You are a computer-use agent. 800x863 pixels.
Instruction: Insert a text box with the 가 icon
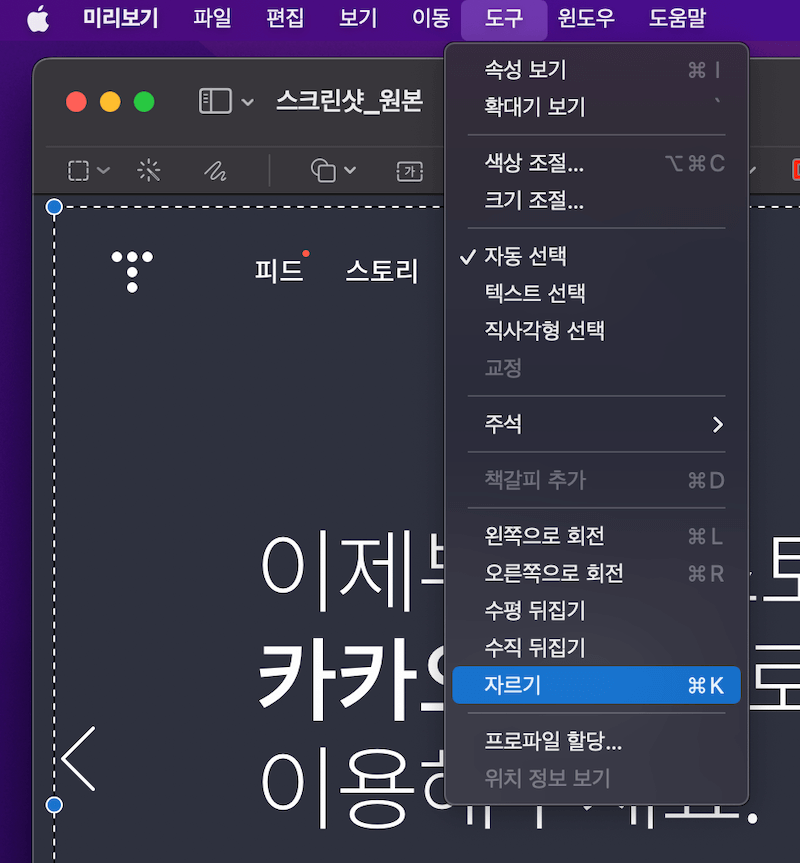point(408,170)
